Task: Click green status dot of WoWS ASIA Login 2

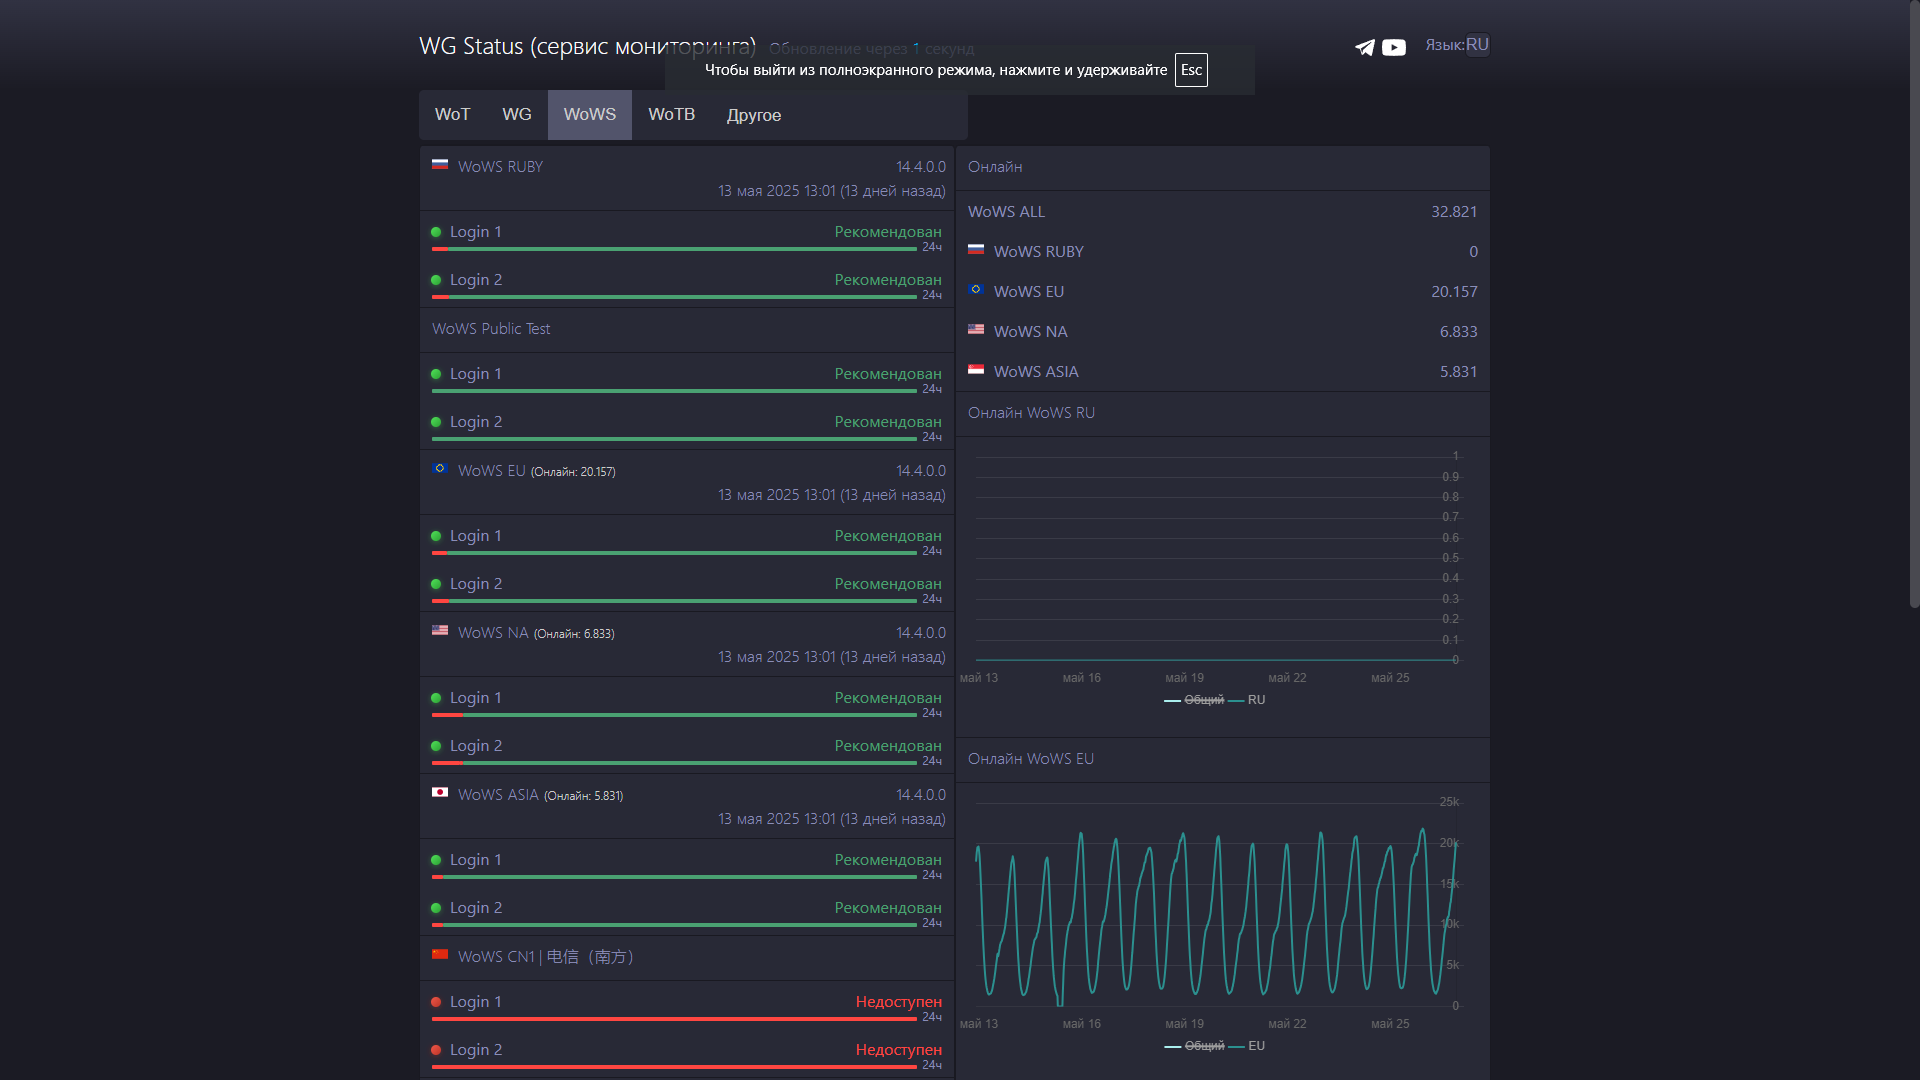Action: pyautogui.click(x=436, y=908)
